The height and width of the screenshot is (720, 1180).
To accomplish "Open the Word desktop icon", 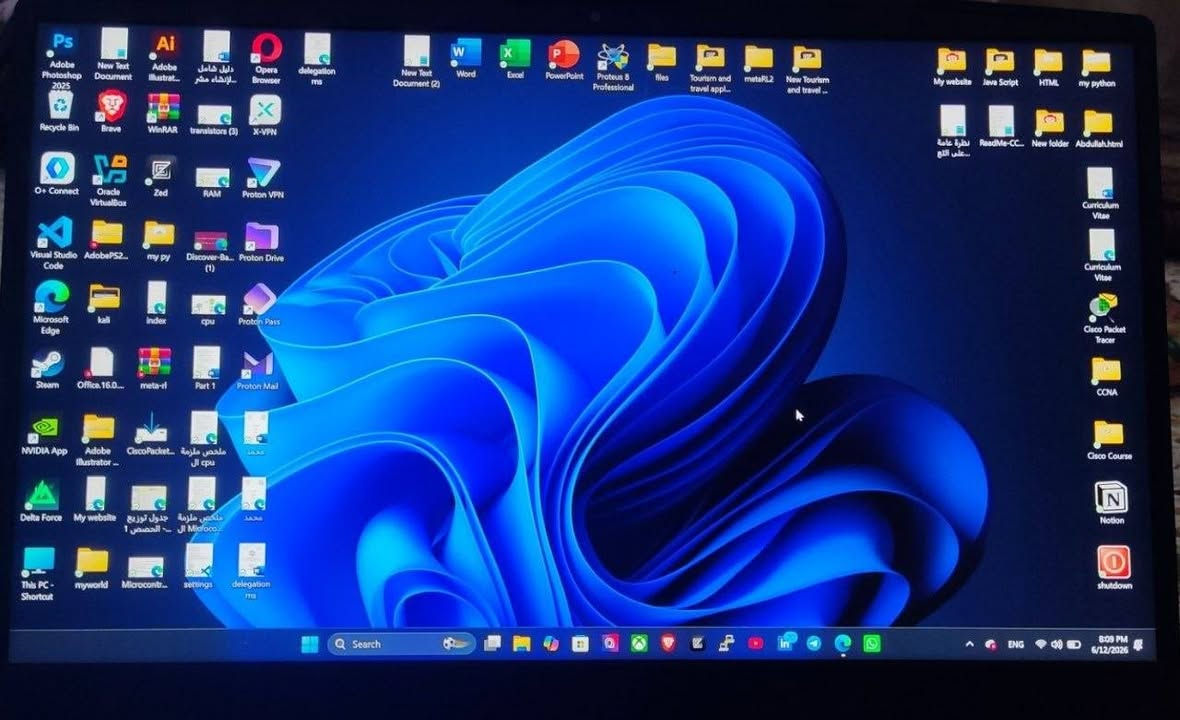I will pos(466,59).
